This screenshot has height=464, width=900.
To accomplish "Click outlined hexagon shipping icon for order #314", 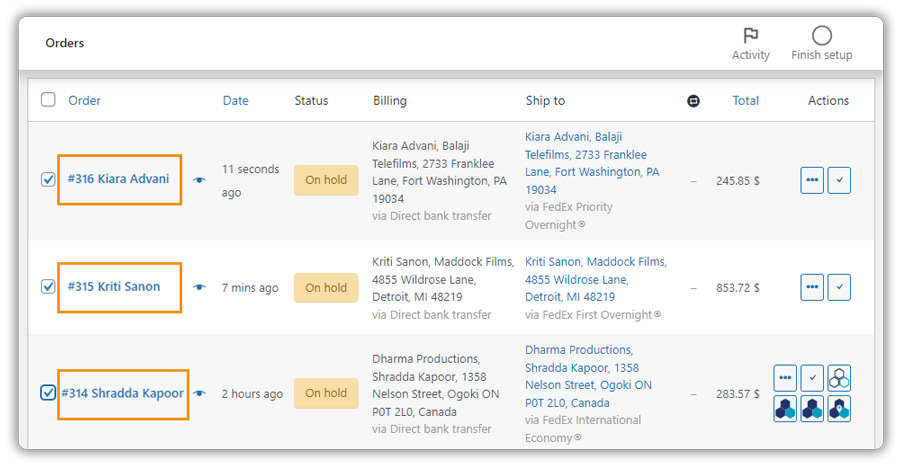I will tap(840, 378).
